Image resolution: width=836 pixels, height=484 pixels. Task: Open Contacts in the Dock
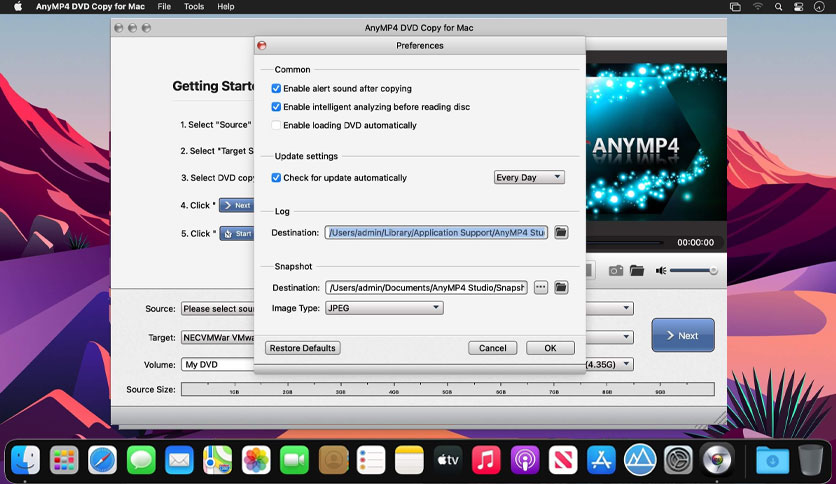click(x=333, y=459)
